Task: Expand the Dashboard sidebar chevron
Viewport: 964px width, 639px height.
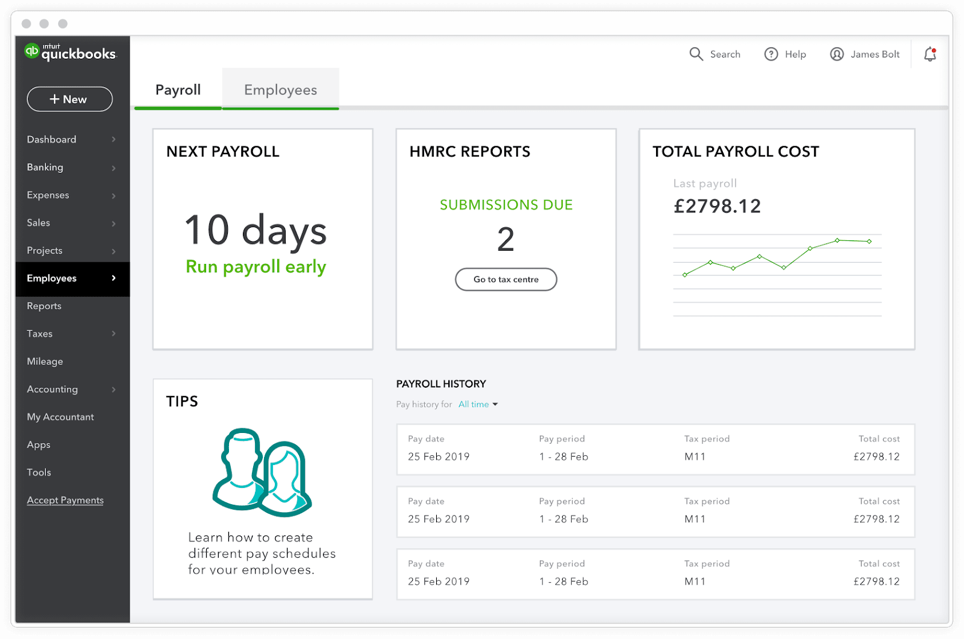Action: [113, 140]
